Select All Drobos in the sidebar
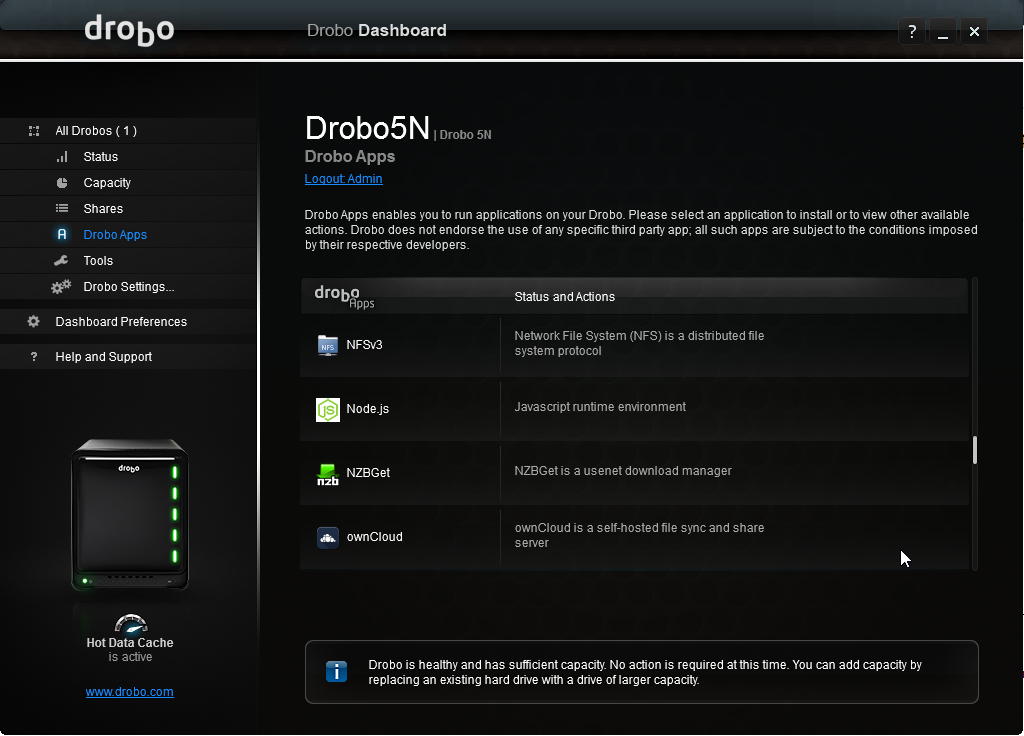The width and height of the screenshot is (1024, 736). [96, 131]
